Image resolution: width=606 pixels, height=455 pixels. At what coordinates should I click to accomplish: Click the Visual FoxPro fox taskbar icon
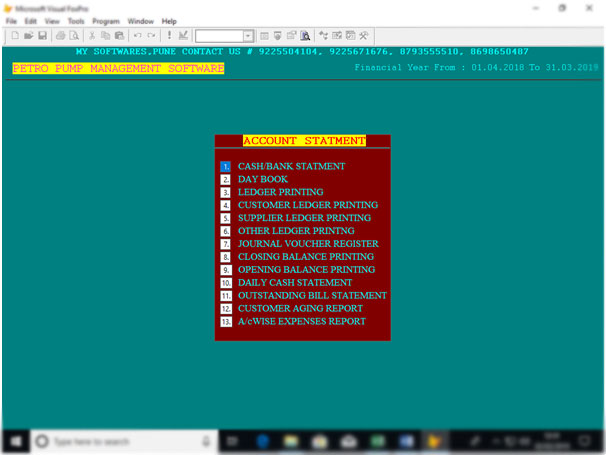point(434,441)
